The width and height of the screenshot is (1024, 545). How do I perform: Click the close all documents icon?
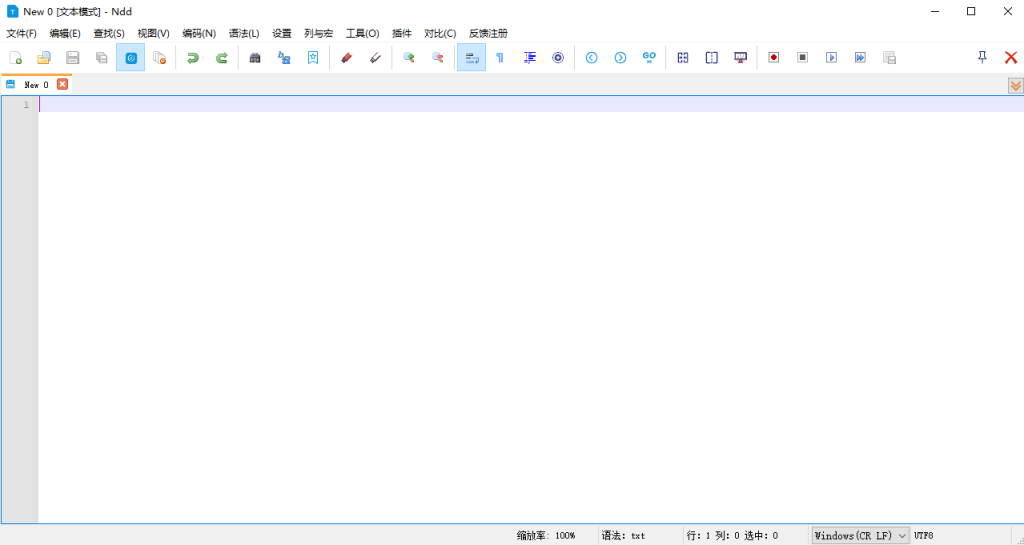(159, 57)
